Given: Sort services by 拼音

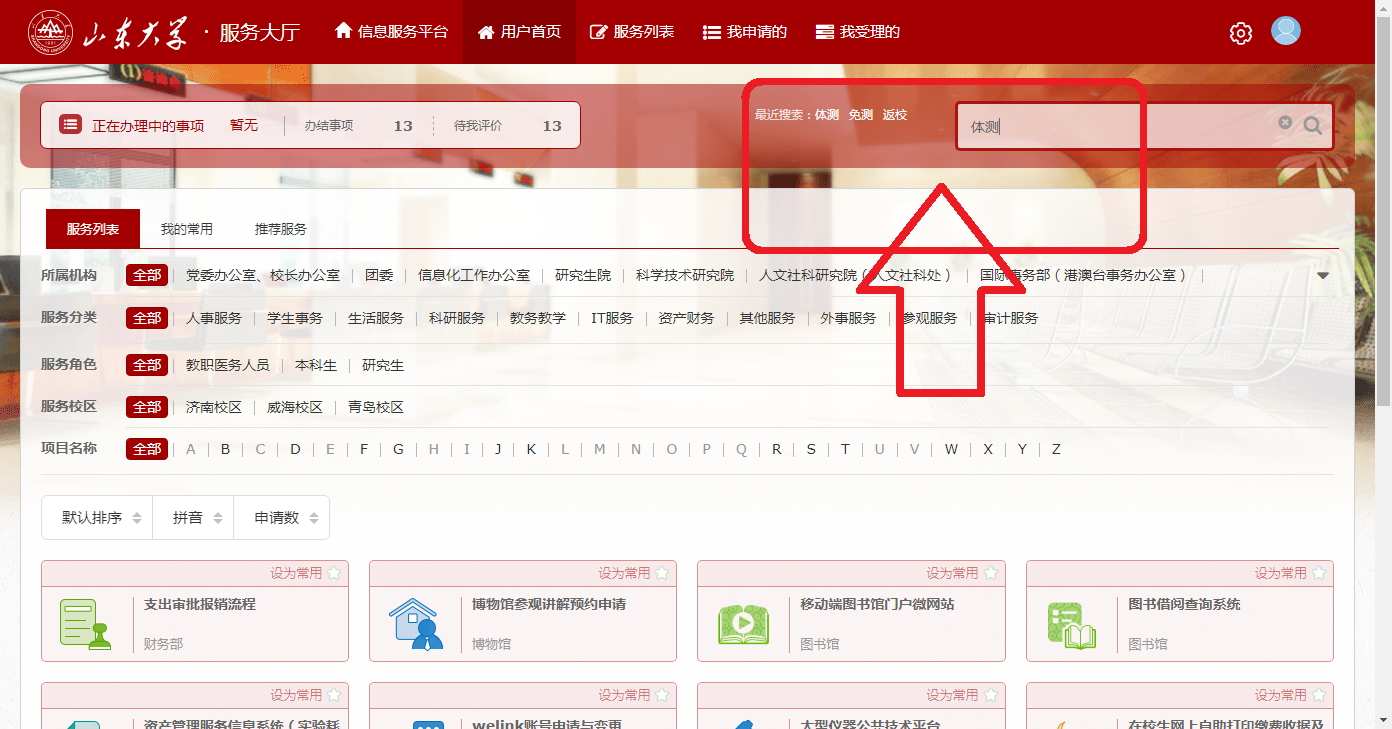Looking at the screenshot, I should (x=192, y=518).
